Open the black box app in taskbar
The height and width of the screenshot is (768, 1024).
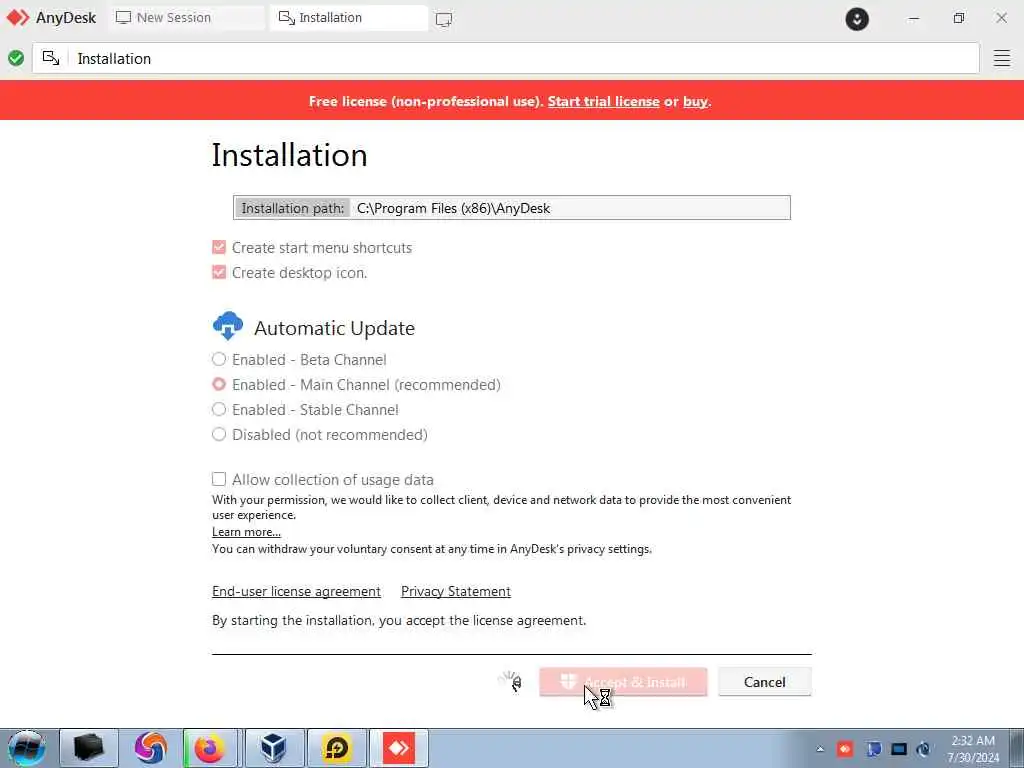pos(89,748)
